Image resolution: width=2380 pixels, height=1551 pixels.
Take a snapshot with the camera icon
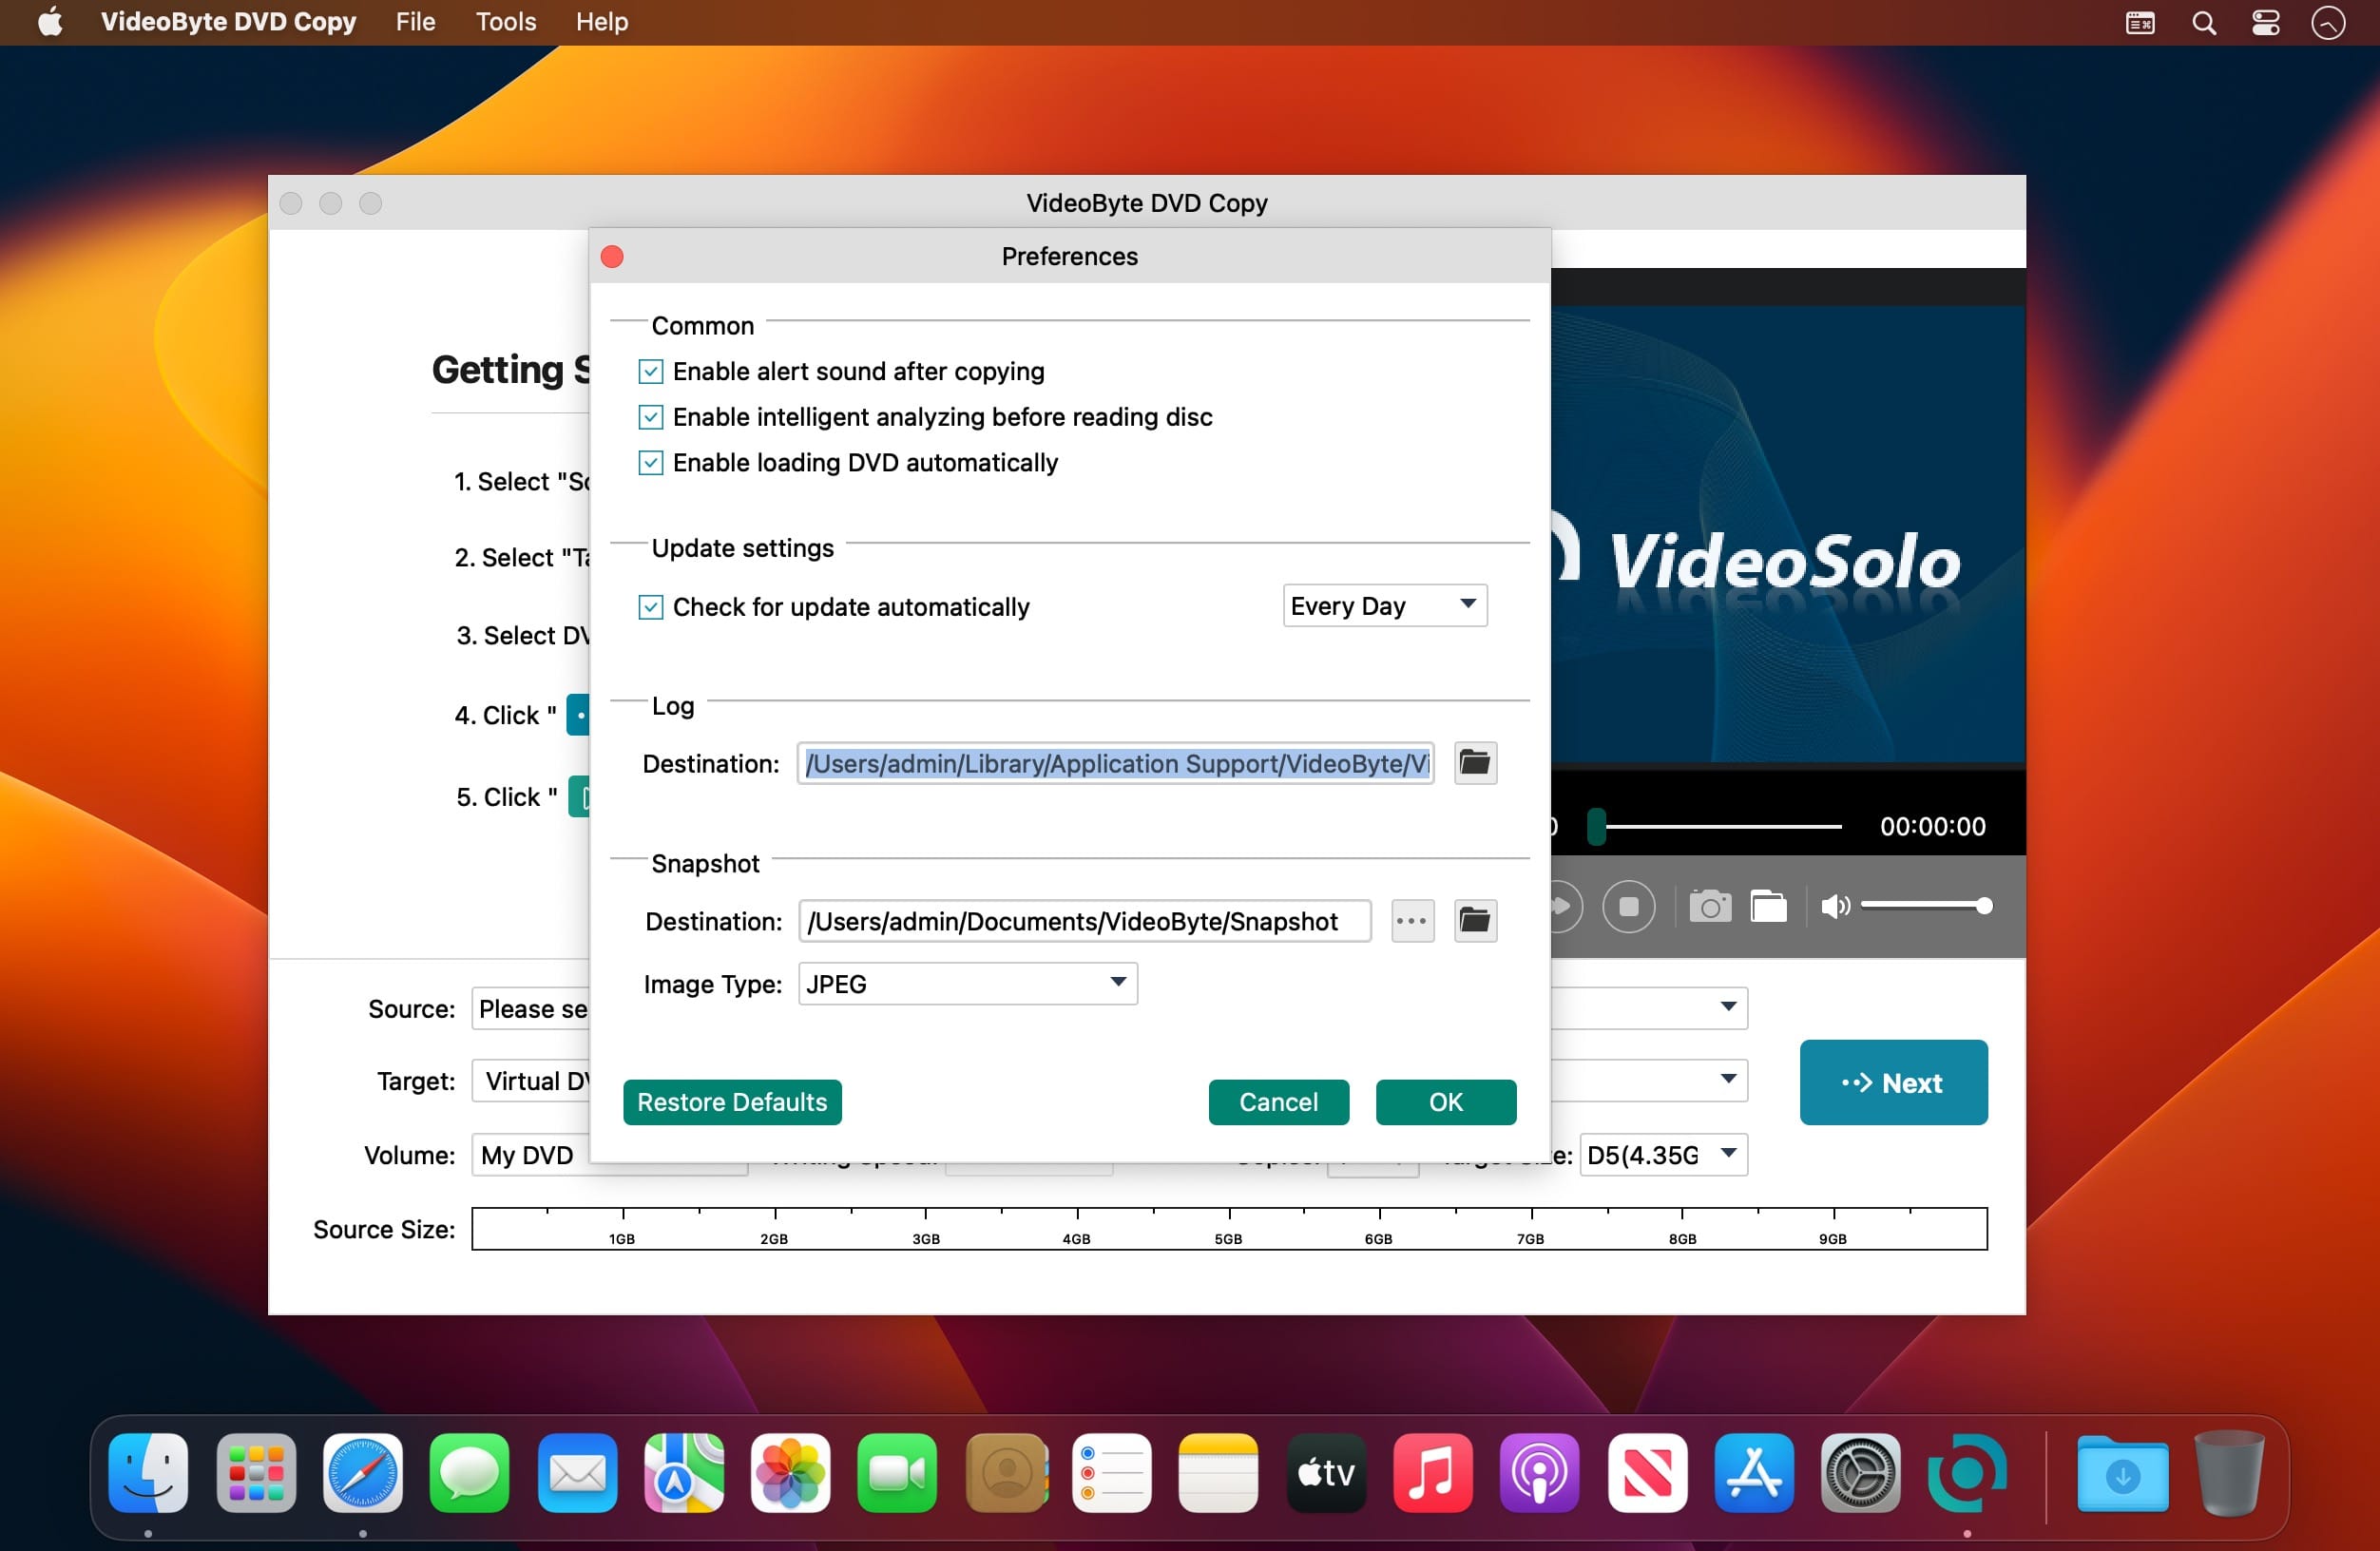click(x=1710, y=906)
